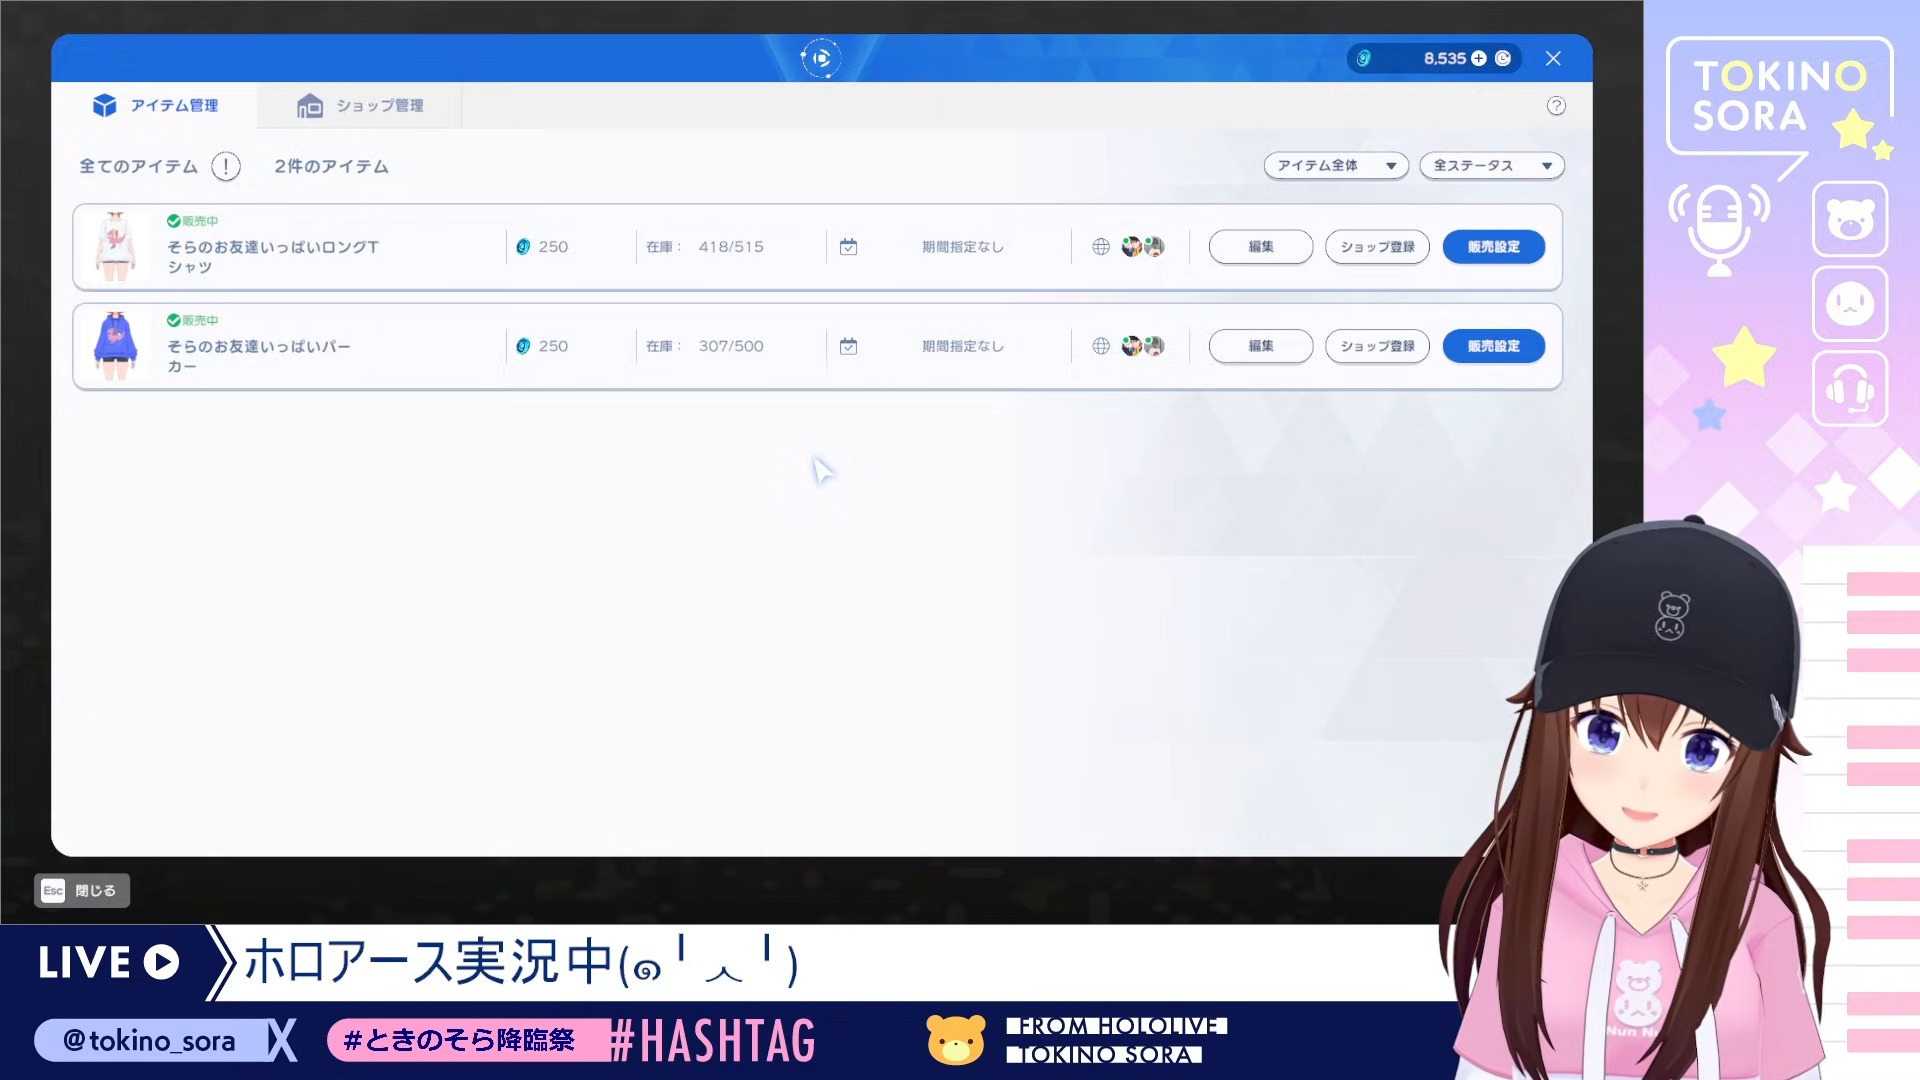Click the calendar icon in パーカー row
The width and height of the screenshot is (1920, 1080).
(848, 346)
